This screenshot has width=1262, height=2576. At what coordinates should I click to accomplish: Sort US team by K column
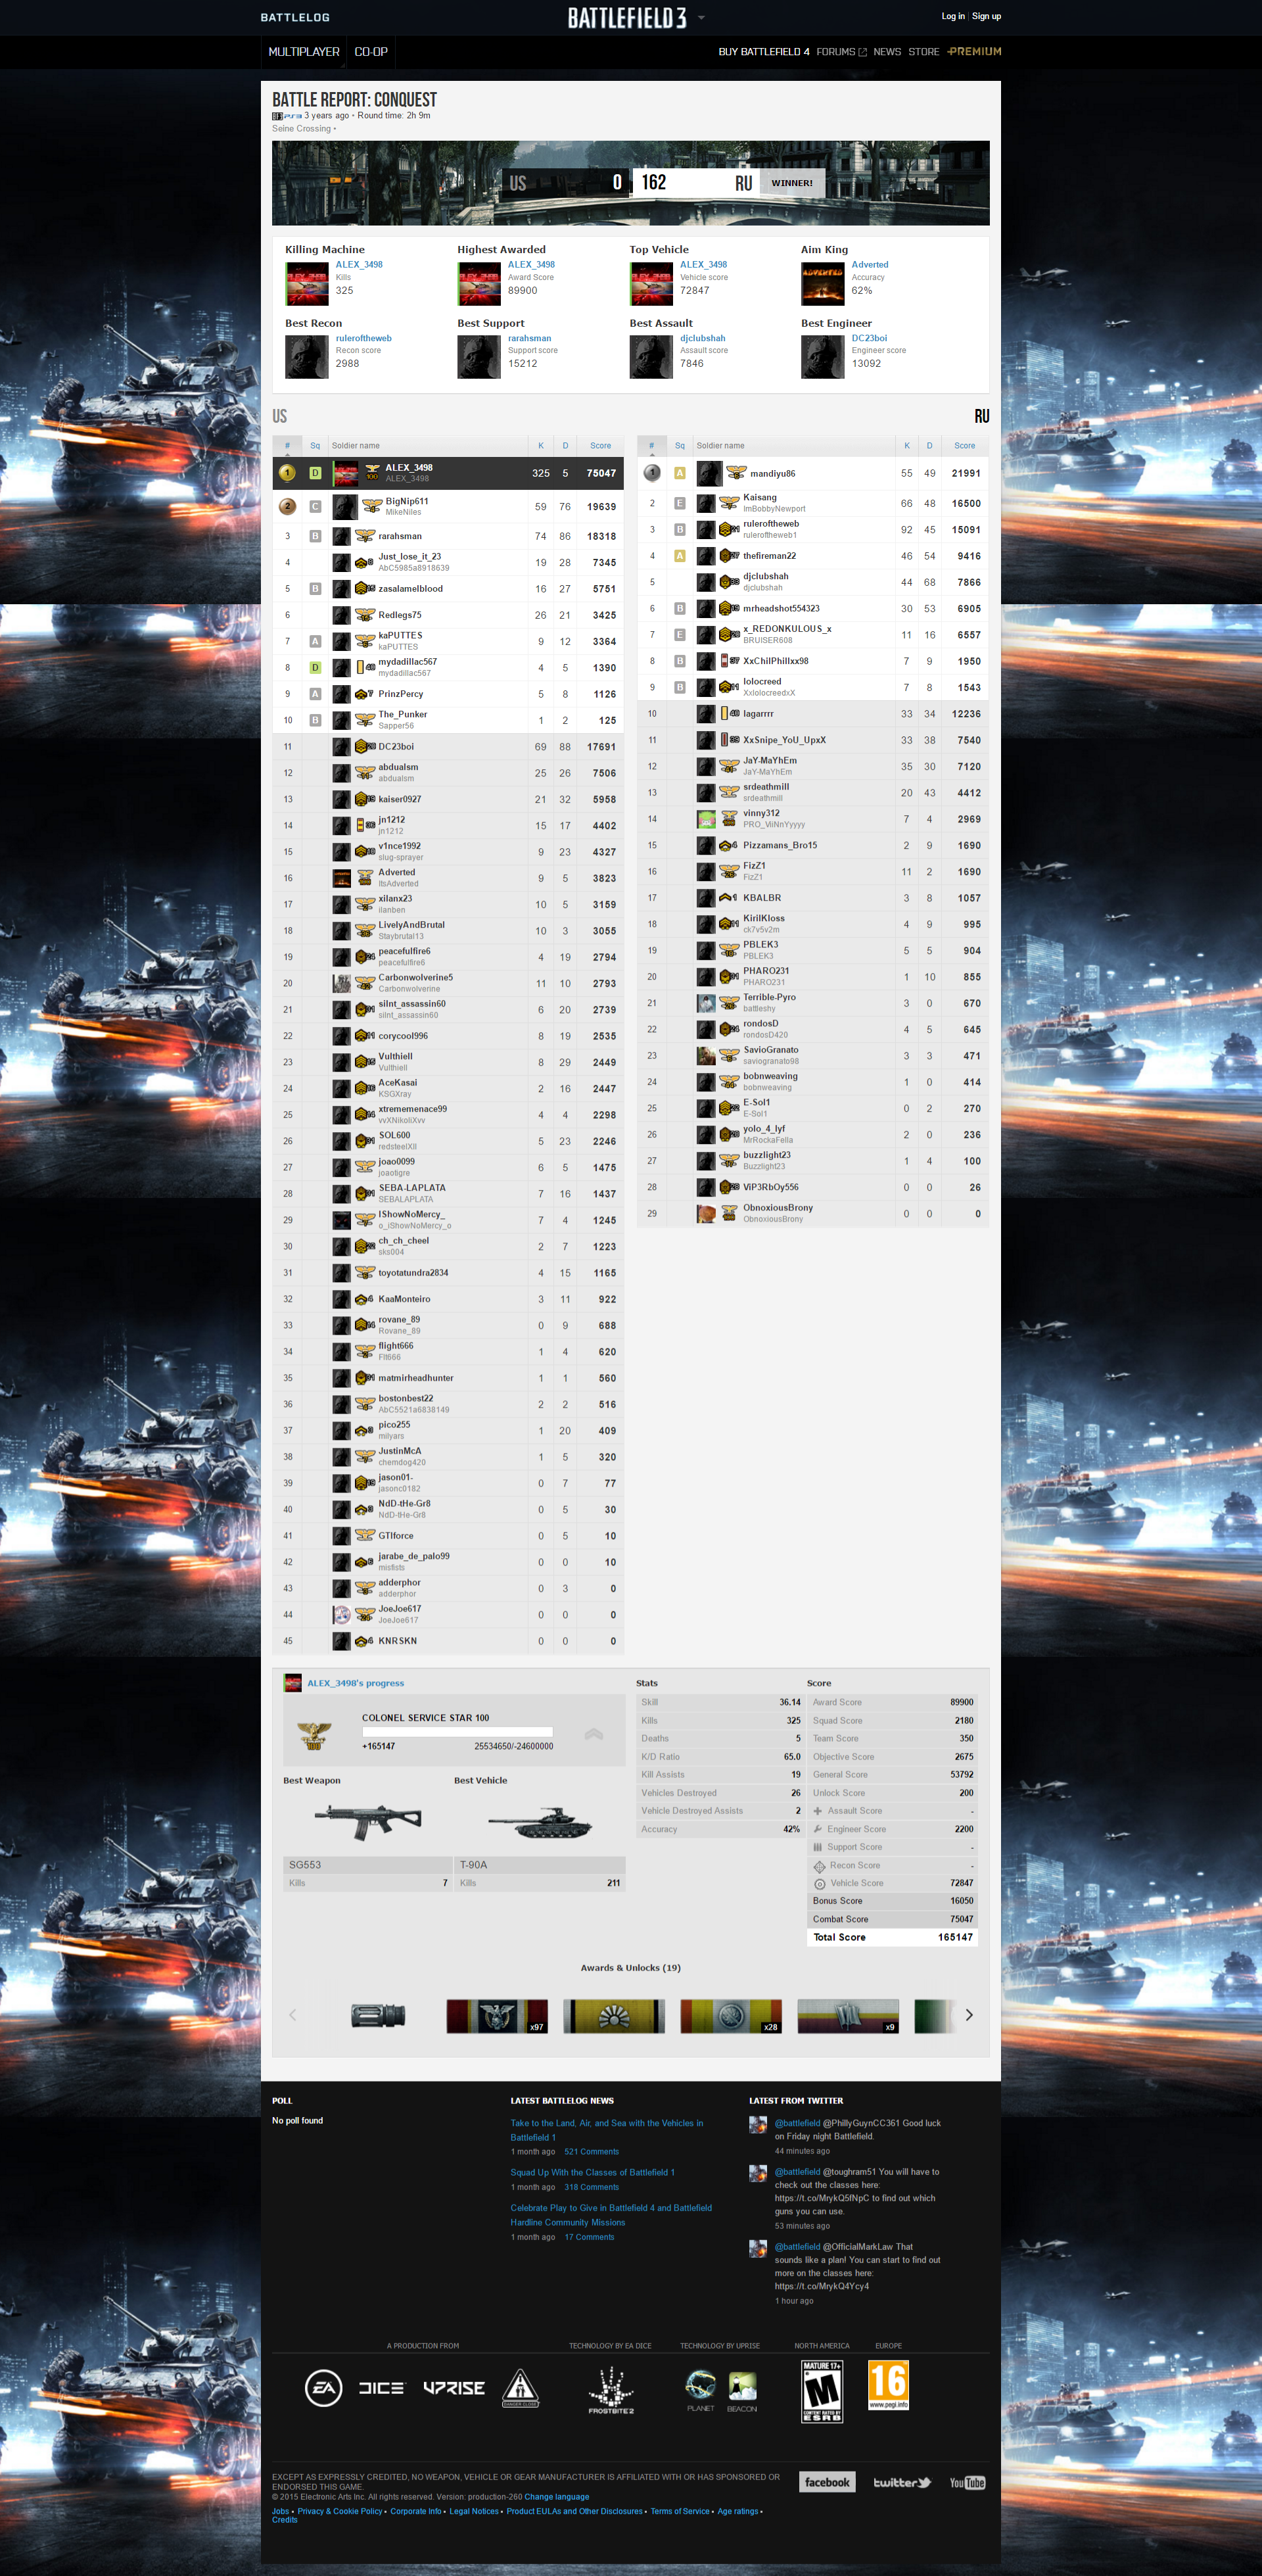click(x=541, y=446)
